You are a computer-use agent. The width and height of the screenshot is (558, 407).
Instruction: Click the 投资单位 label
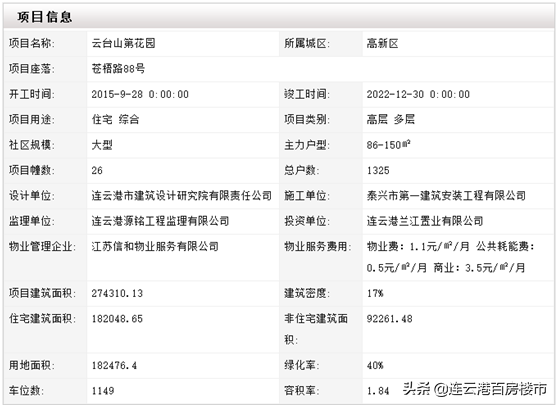click(x=307, y=221)
